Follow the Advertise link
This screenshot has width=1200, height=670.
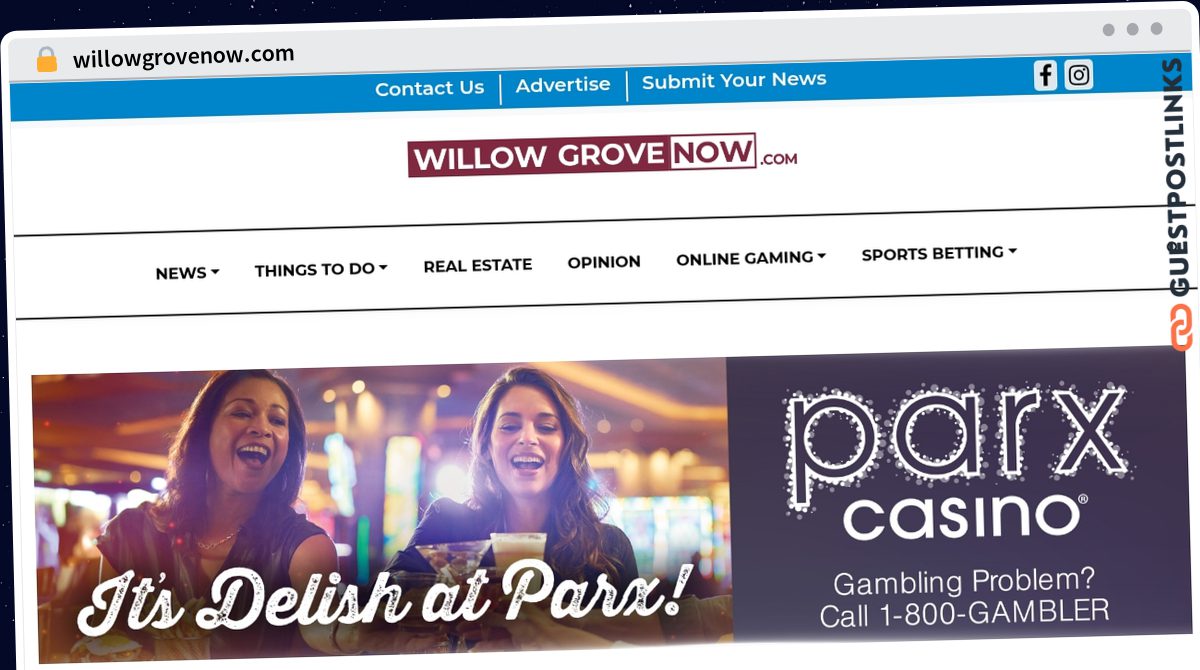coord(563,85)
